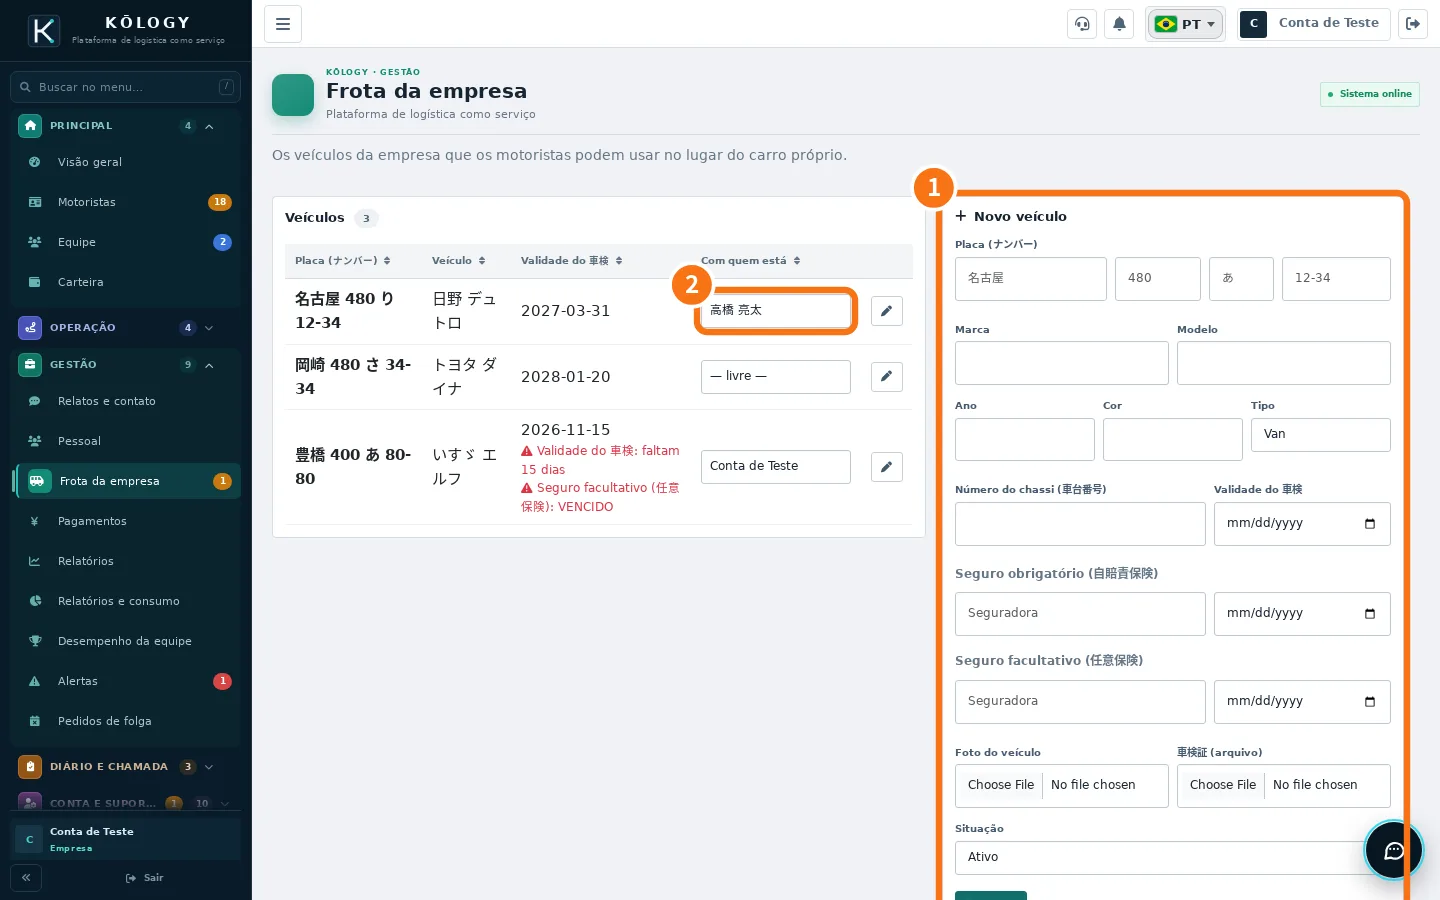Click the logout icon in top bar
Viewport: 1440px width, 900px height.
(x=1413, y=24)
